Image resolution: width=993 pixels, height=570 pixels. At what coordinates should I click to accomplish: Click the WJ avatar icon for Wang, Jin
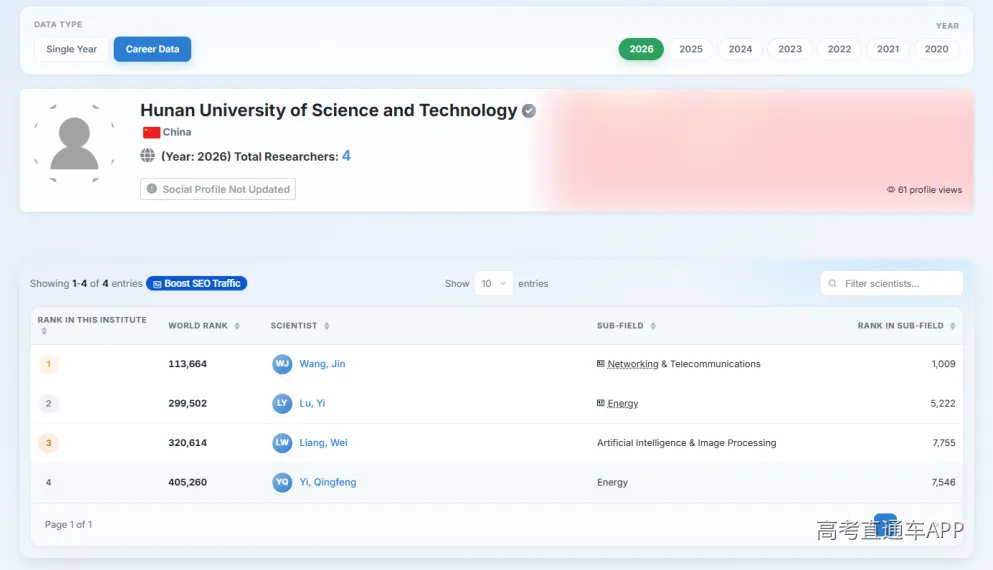[282, 364]
